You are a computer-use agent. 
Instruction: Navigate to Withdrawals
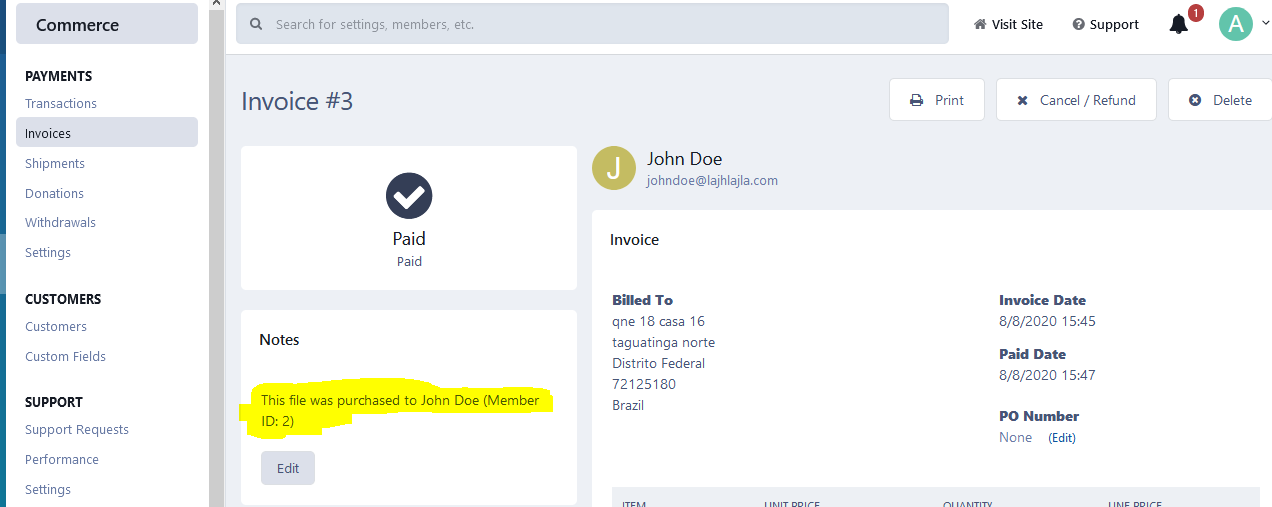[x=60, y=222]
